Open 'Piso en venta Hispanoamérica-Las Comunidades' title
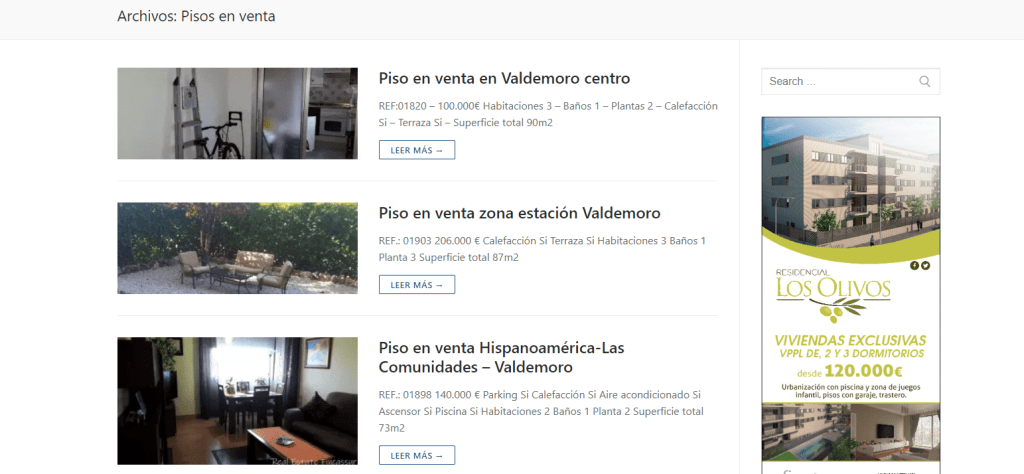 (x=502, y=357)
